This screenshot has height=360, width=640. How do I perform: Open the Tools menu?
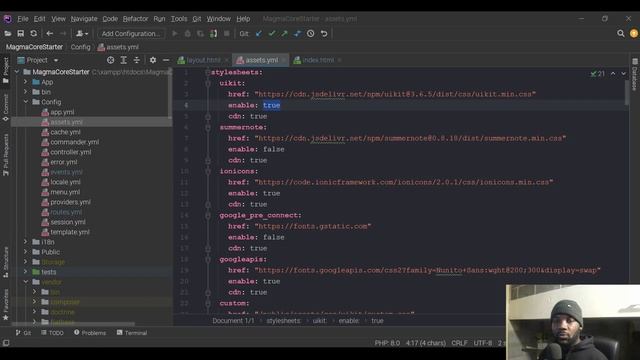click(x=179, y=19)
